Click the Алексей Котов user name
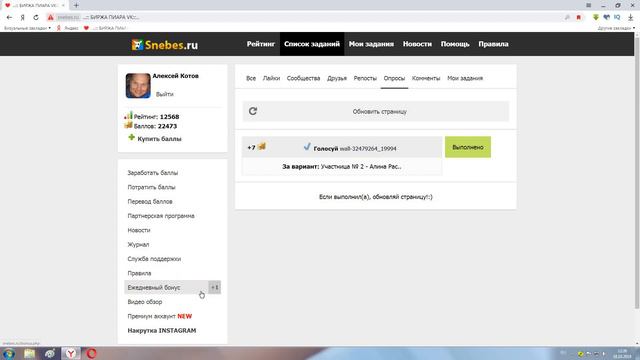 click(x=176, y=76)
